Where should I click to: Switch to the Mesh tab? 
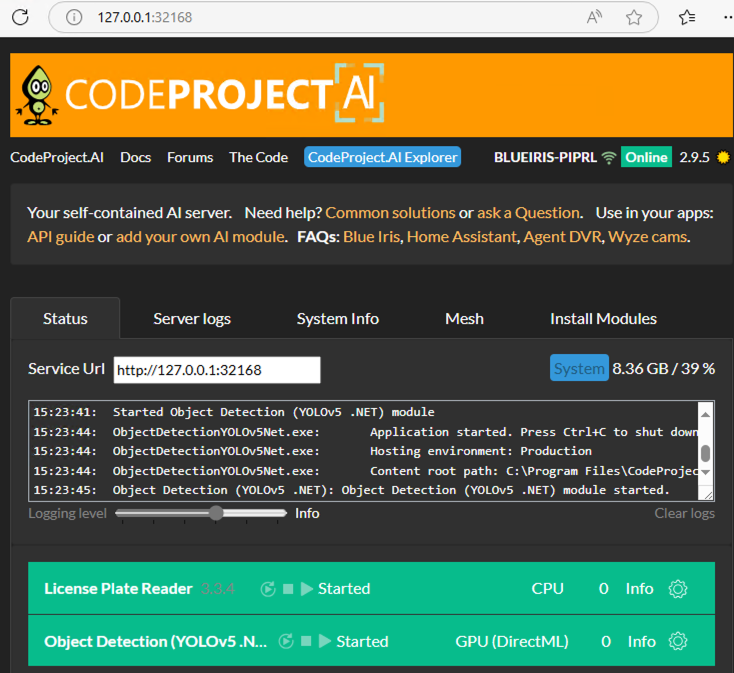[464, 319]
